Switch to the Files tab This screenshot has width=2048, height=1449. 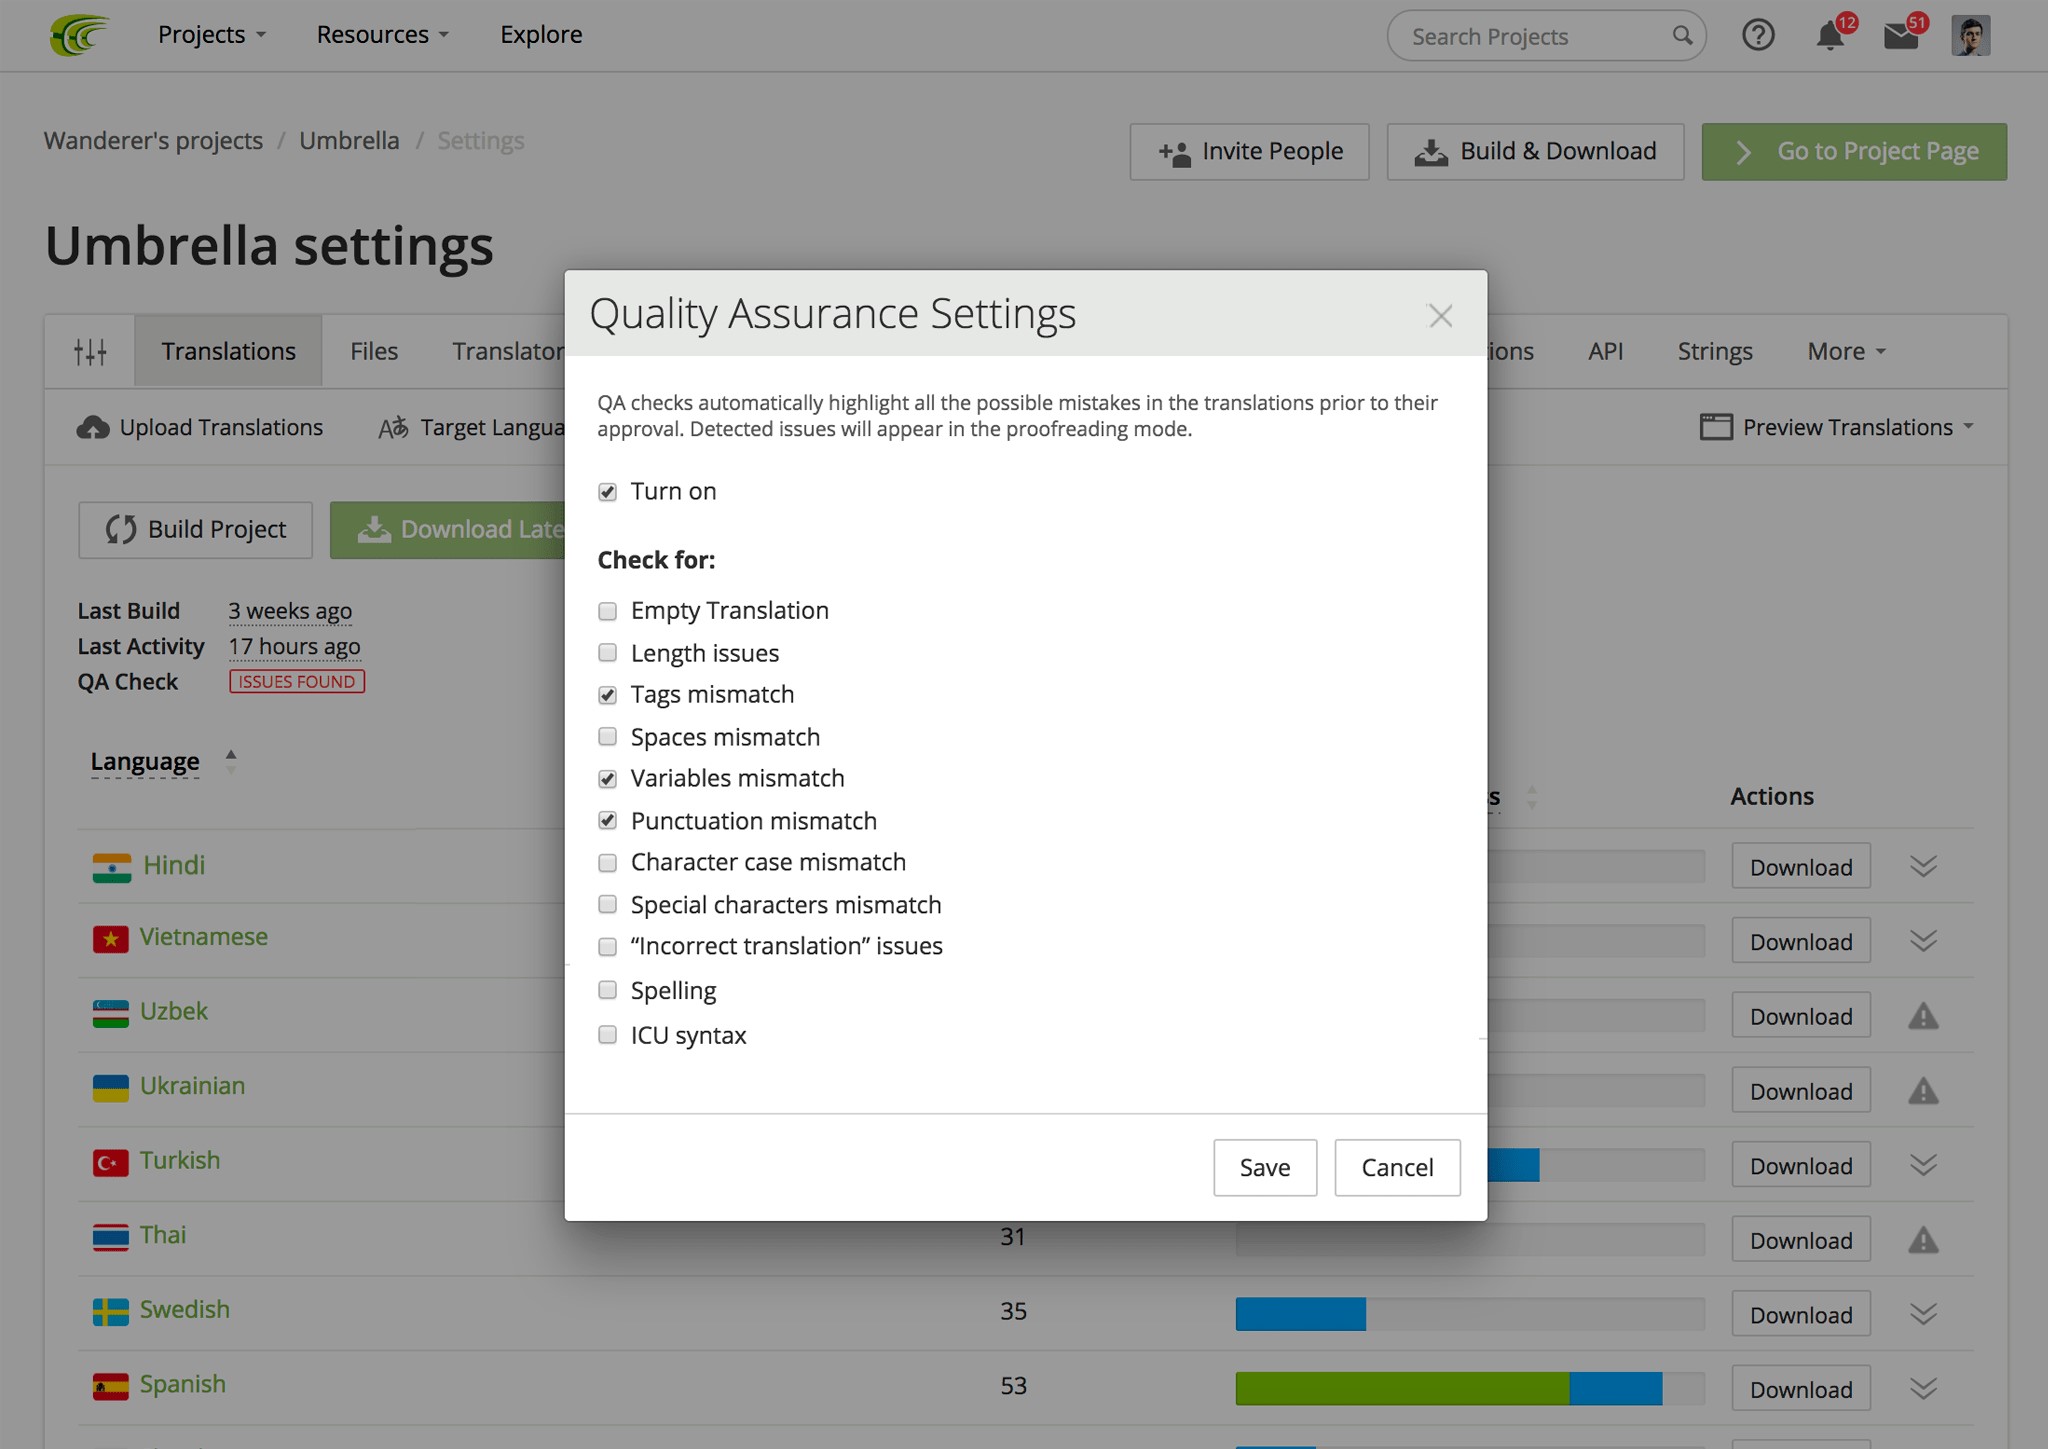[x=374, y=351]
